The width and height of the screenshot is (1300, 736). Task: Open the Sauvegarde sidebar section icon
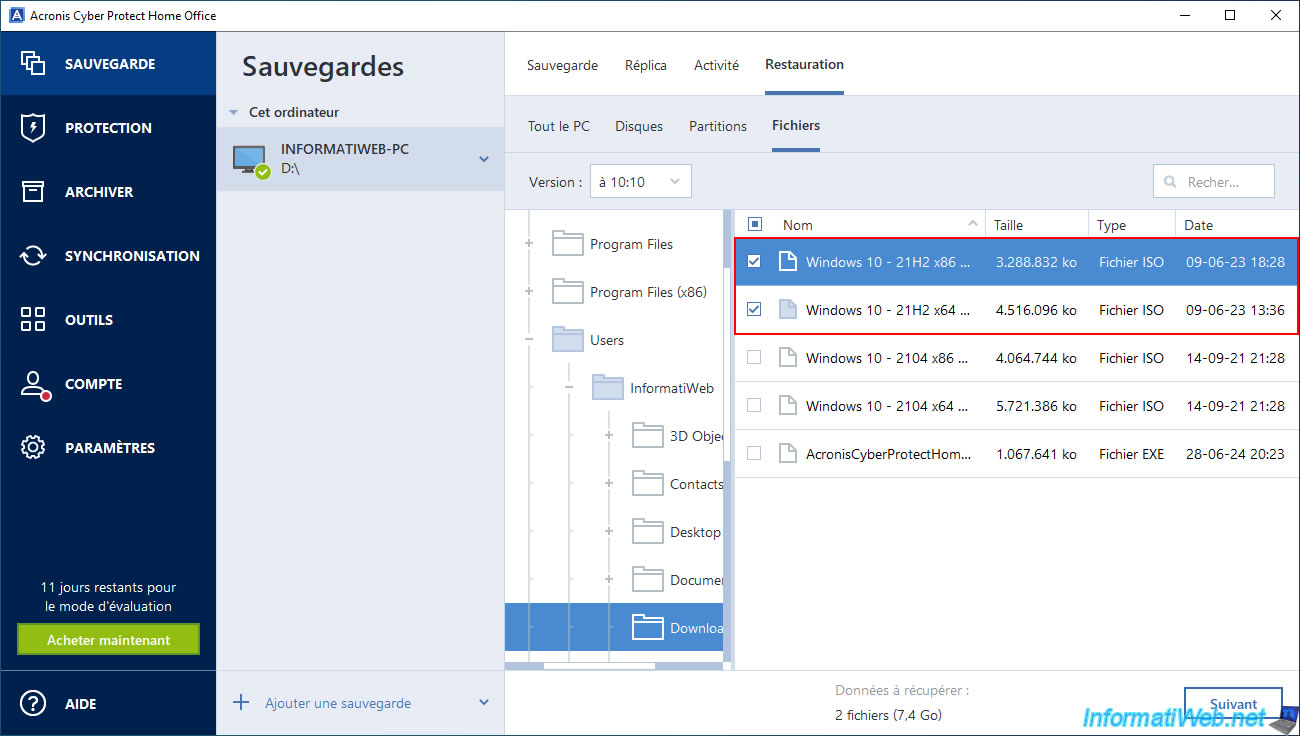(x=33, y=64)
